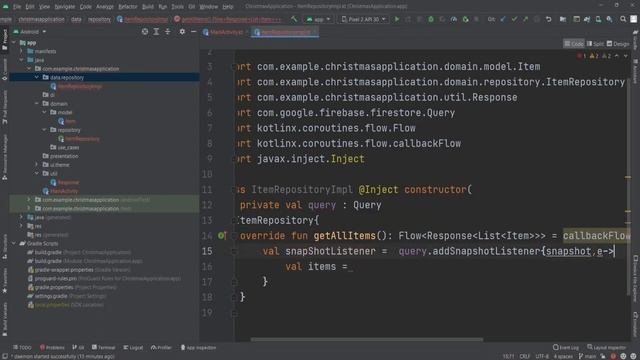The image size is (640, 360).
Task: Select the ItemRepositoryImpl.kt editor tab
Action: click(285, 32)
